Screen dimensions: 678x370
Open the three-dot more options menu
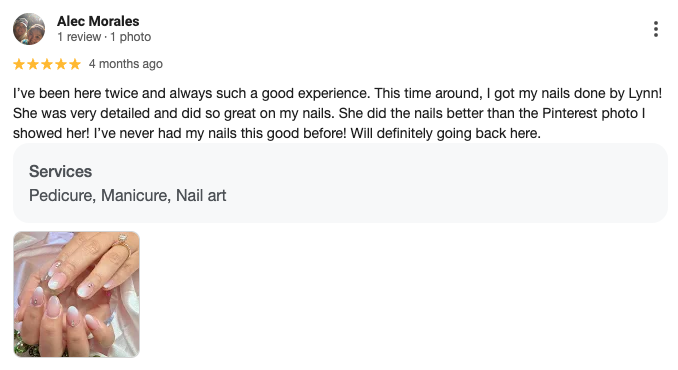coord(656,29)
